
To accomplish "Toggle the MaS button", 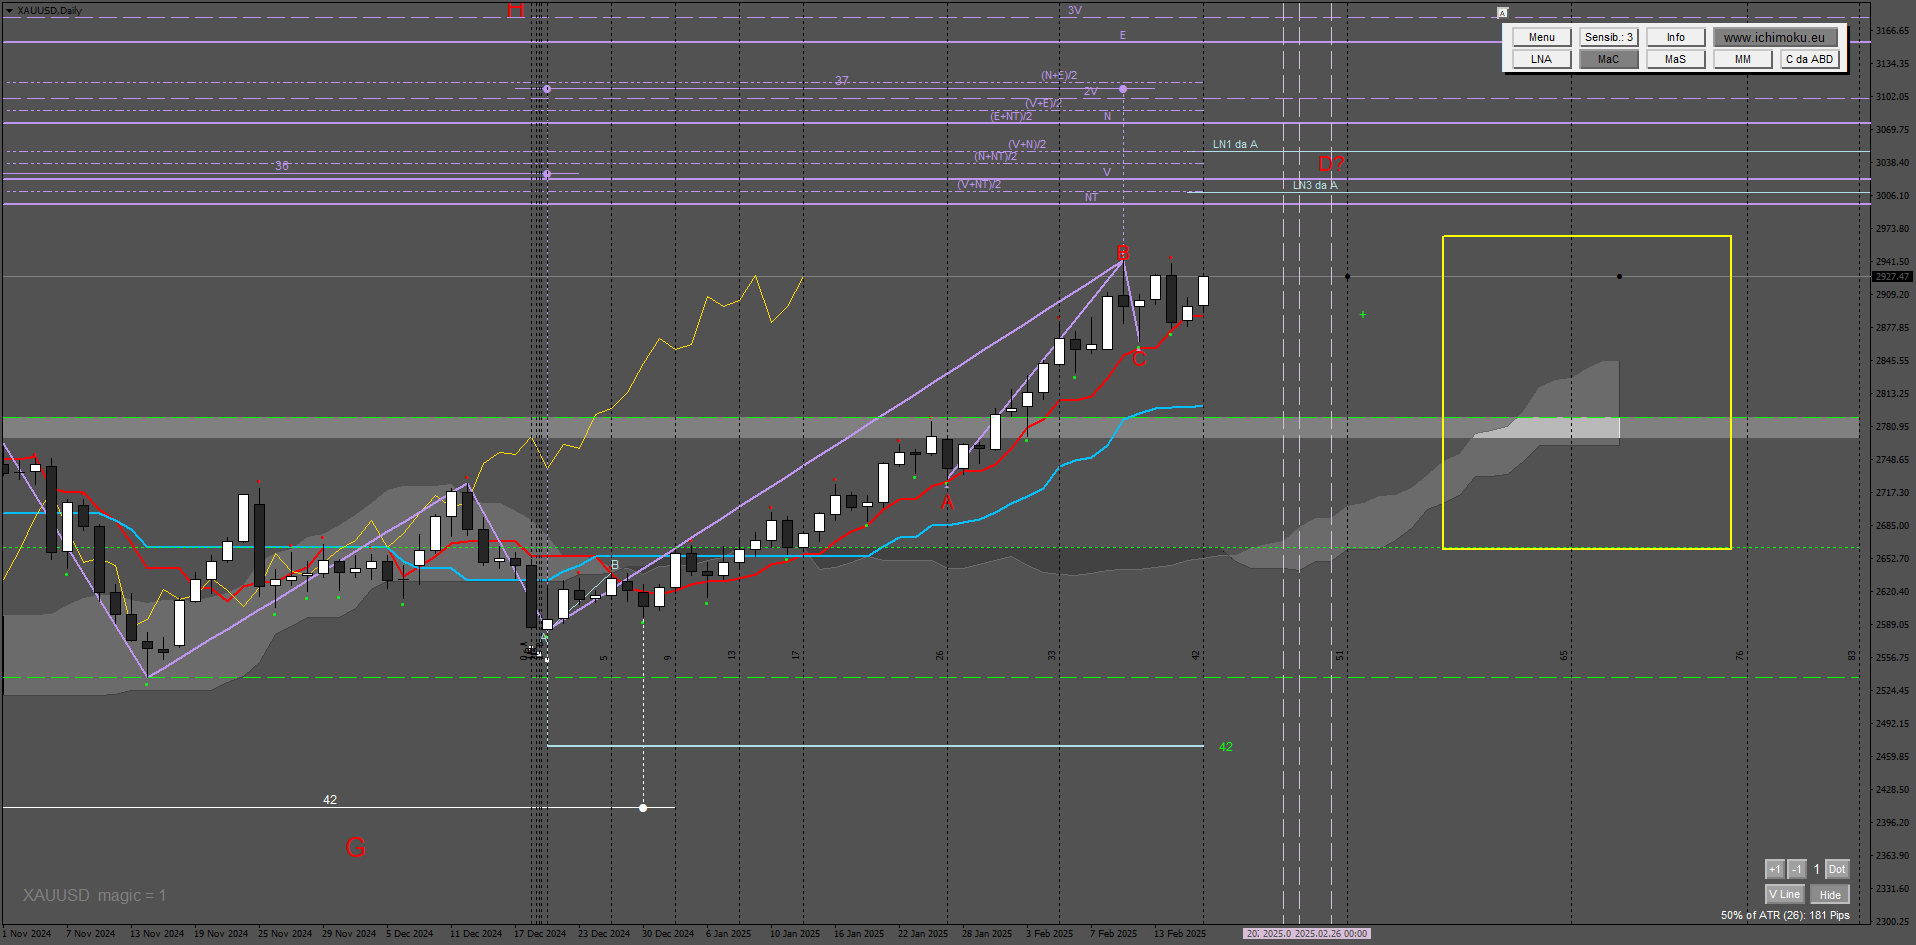I will pyautogui.click(x=1675, y=59).
